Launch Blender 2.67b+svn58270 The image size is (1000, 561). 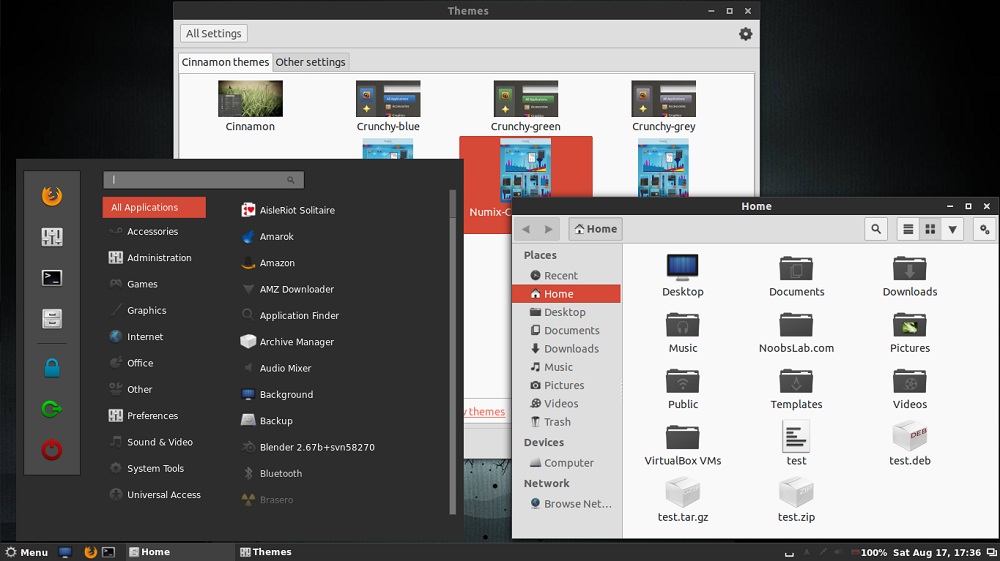tap(308, 447)
